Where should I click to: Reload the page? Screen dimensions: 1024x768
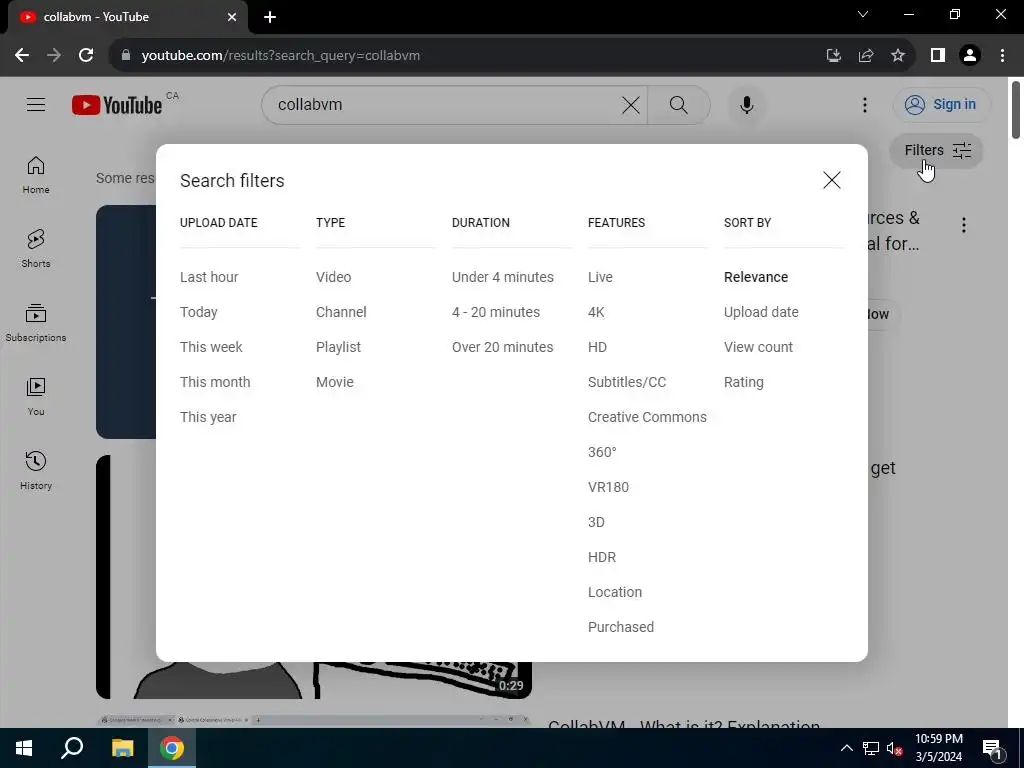tap(86, 56)
